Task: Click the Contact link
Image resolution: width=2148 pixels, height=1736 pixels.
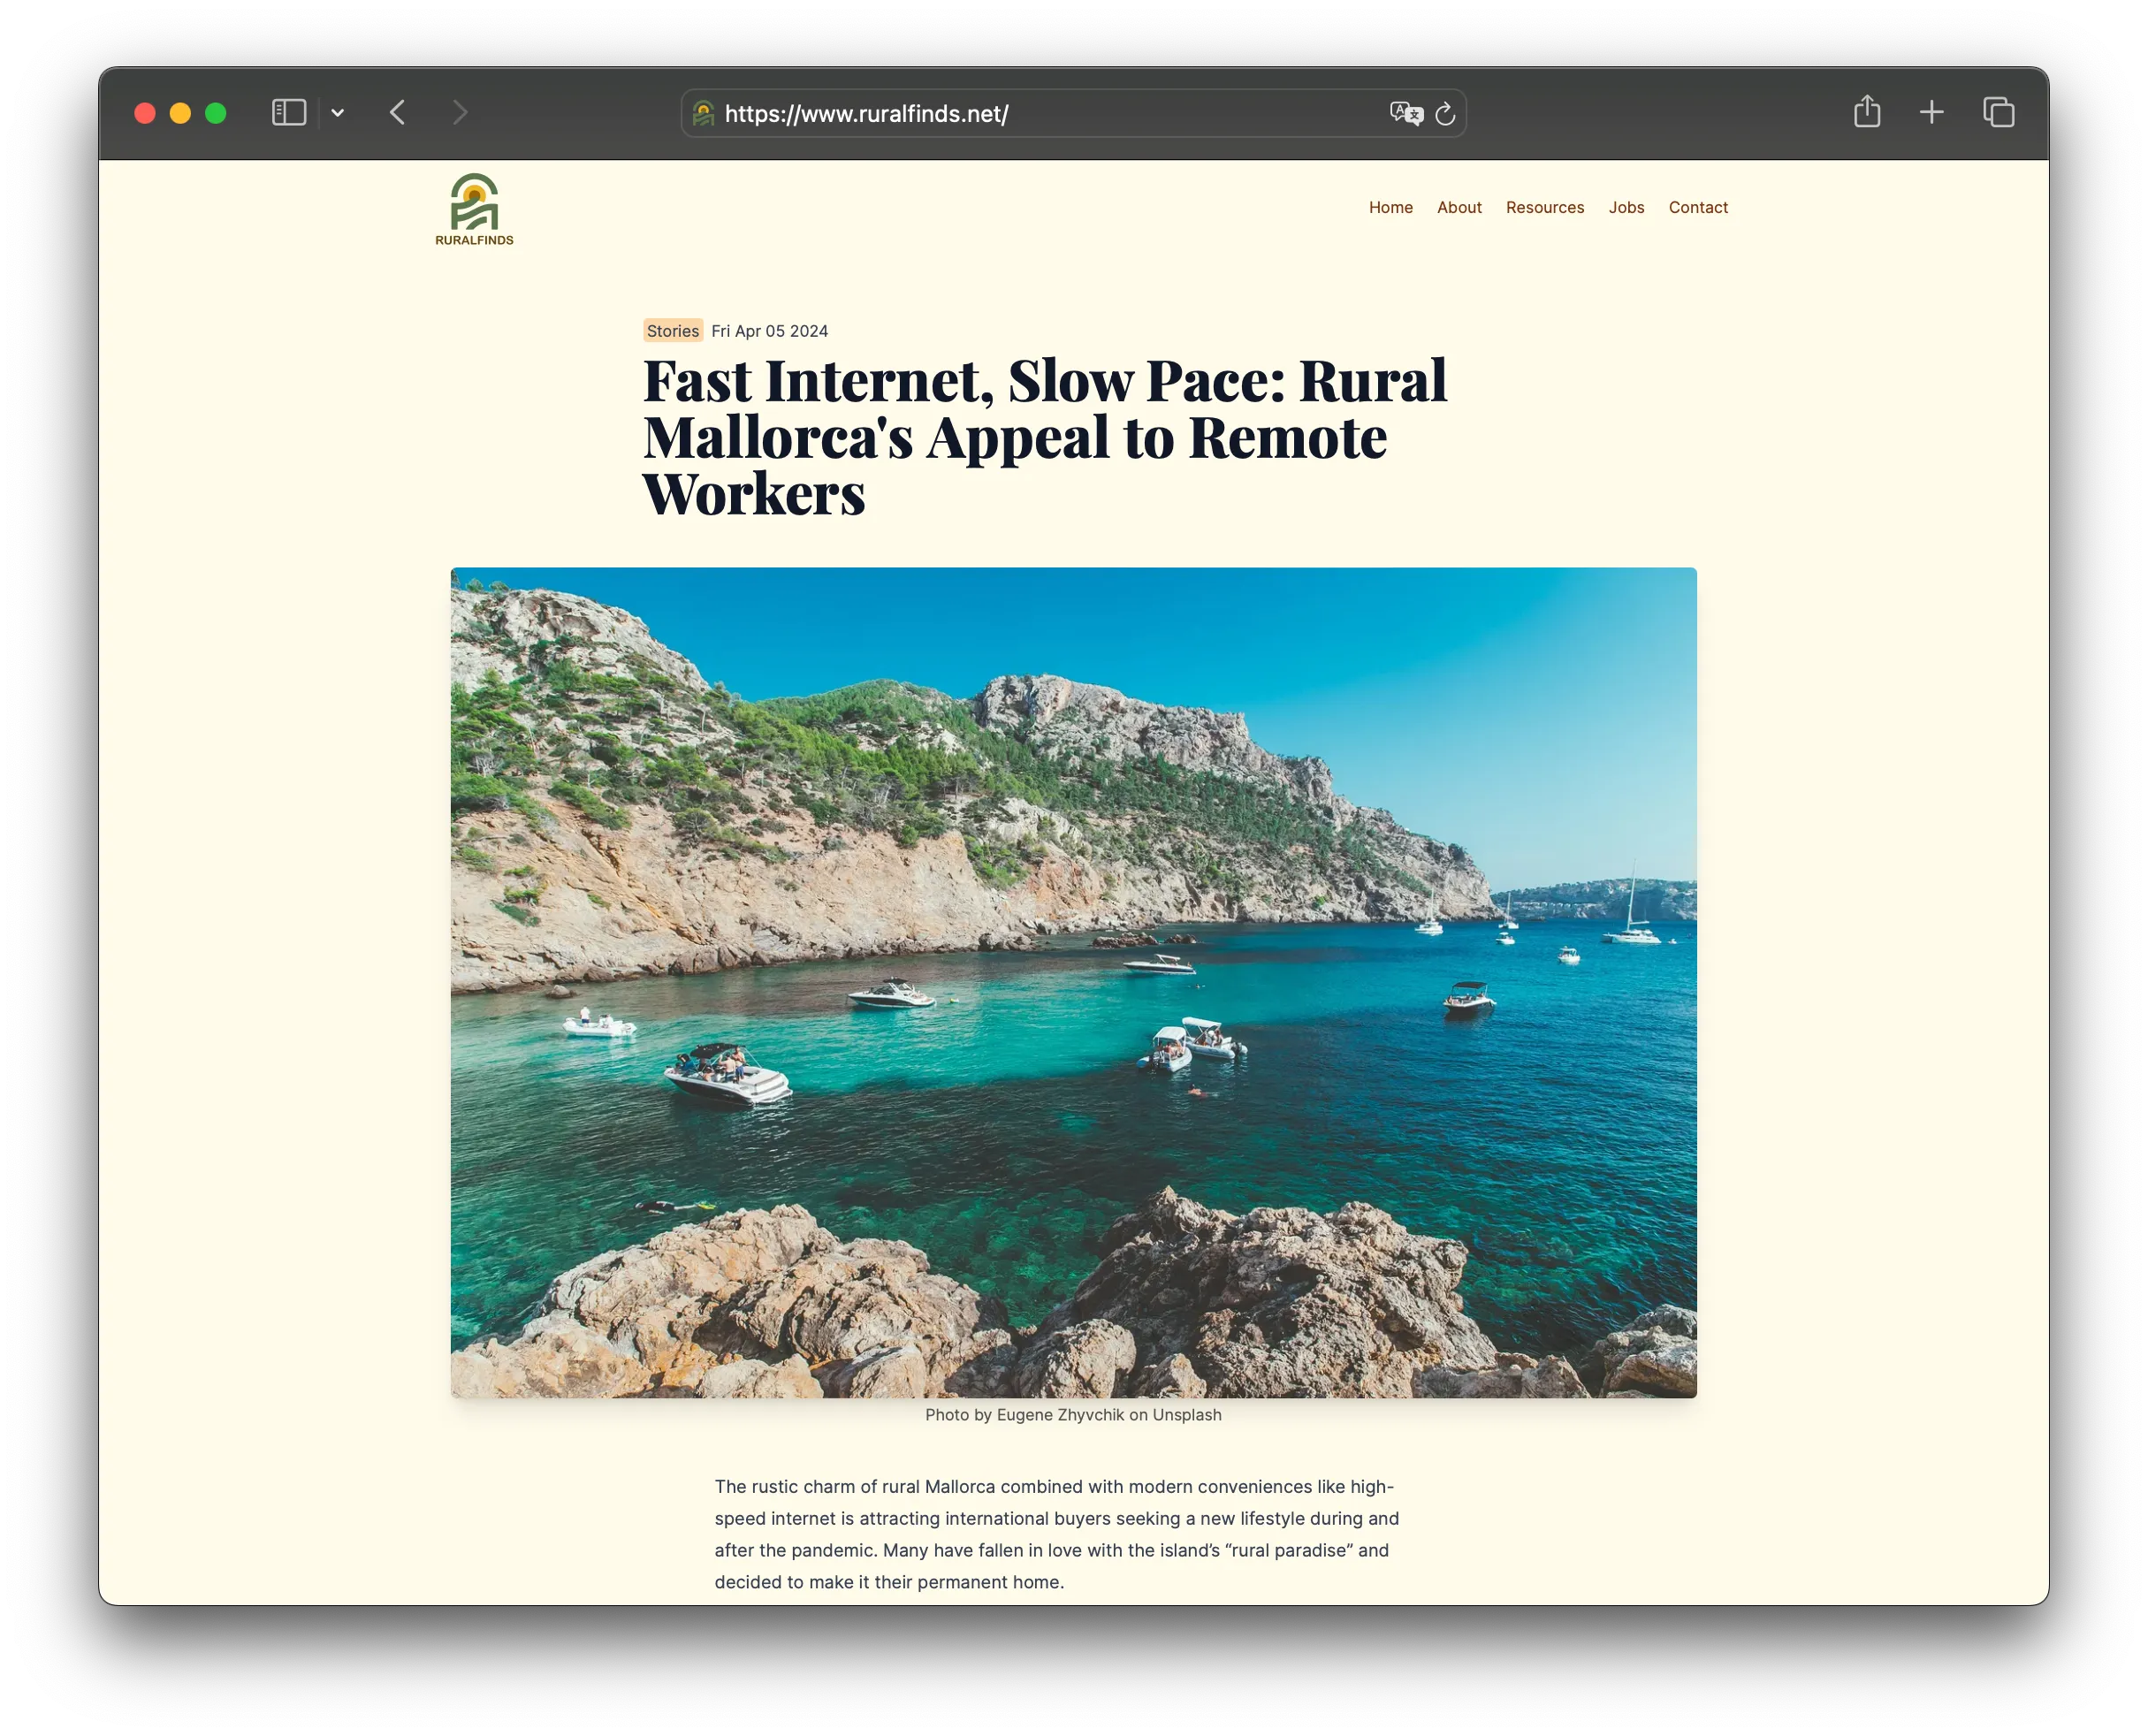Action: click(1697, 207)
